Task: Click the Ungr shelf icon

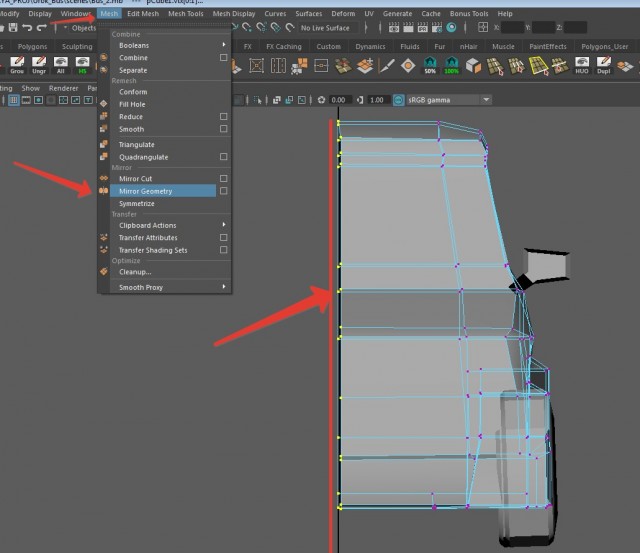Action: [40, 66]
